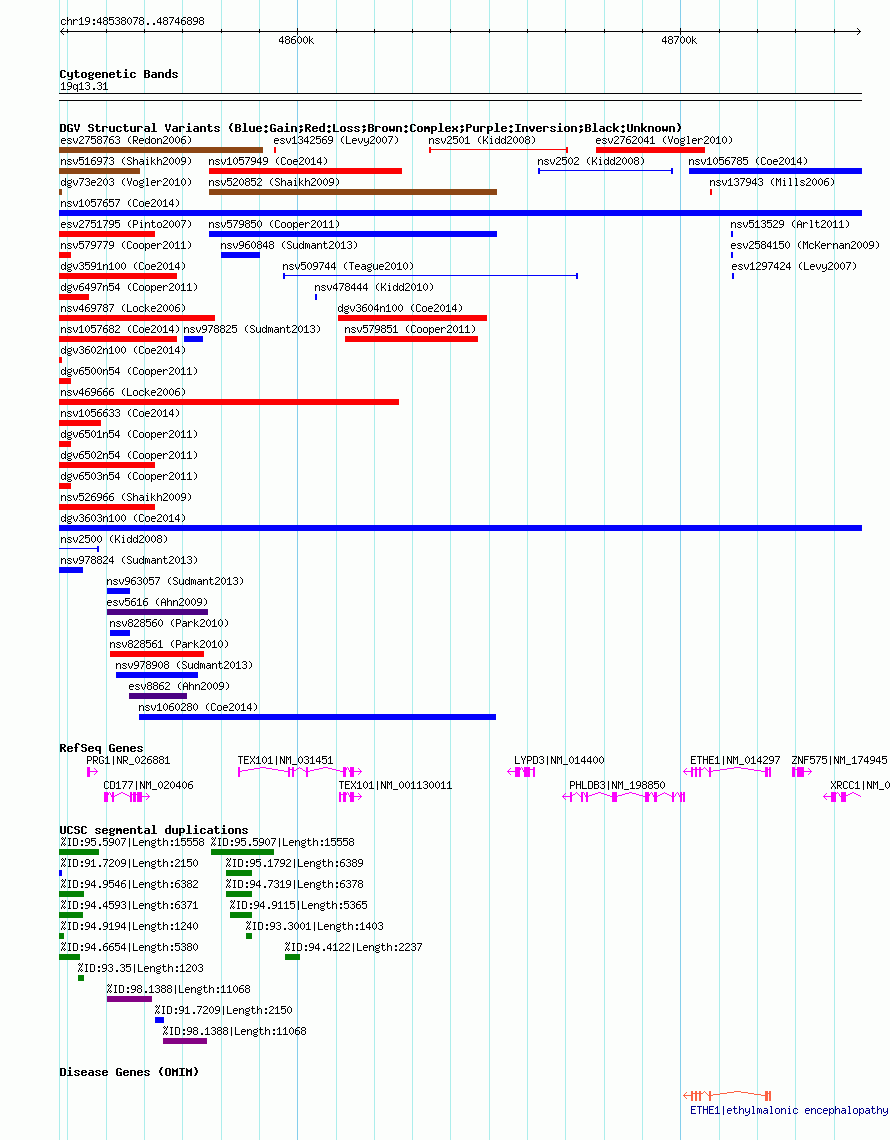Select nsv513529 (Arlt2011) label
This screenshot has height=1140, width=890.
[790, 225]
